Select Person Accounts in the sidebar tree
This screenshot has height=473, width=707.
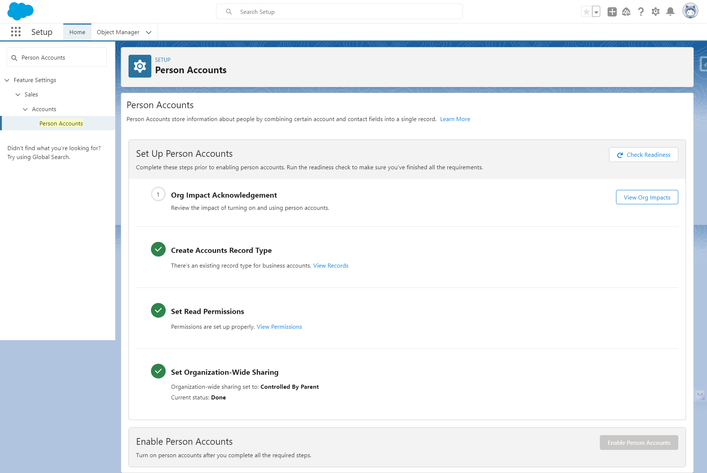pyautogui.click(x=61, y=124)
